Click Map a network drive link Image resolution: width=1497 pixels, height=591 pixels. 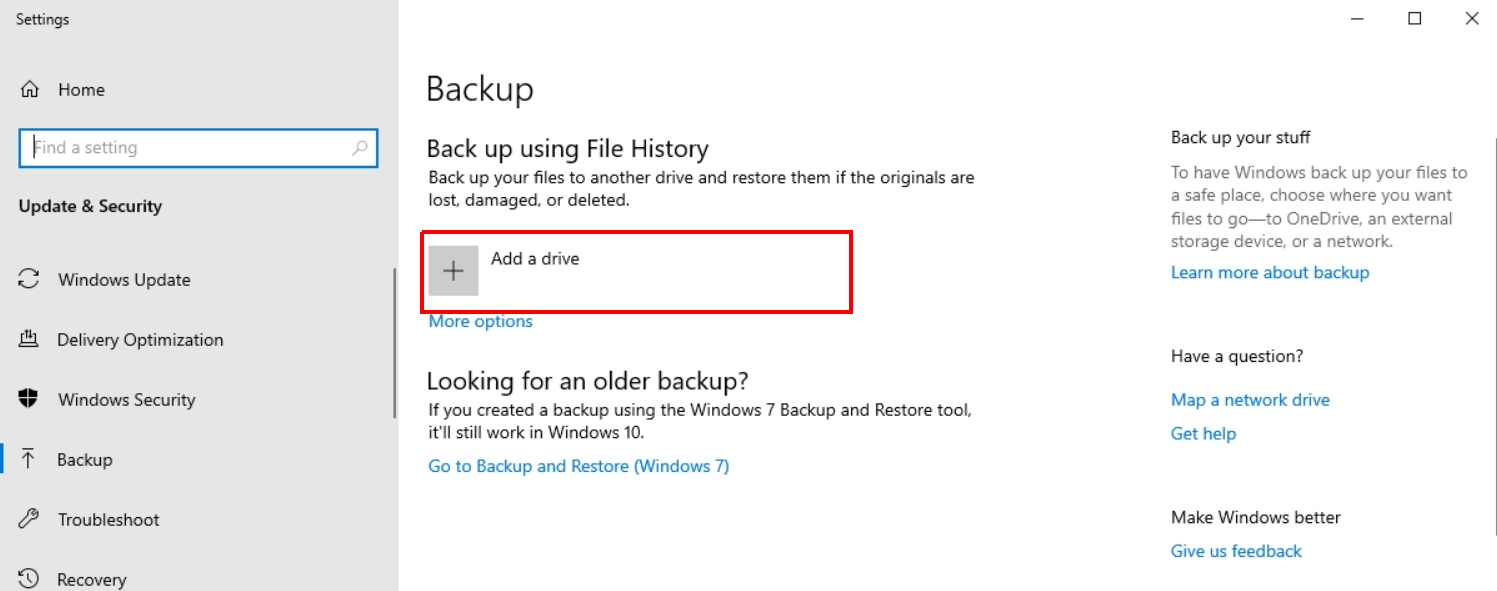click(1250, 400)
